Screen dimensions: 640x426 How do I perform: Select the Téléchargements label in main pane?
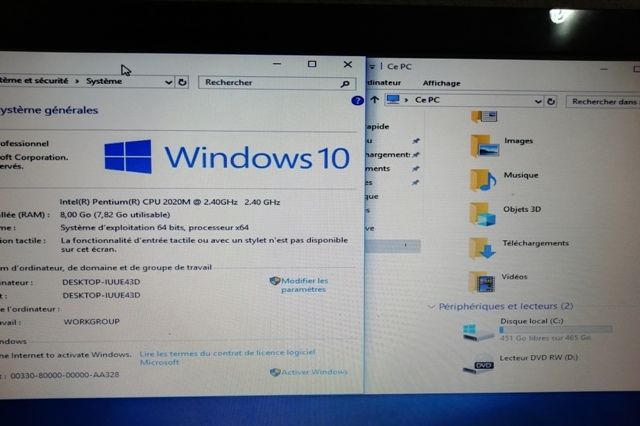tap(536, 243)
